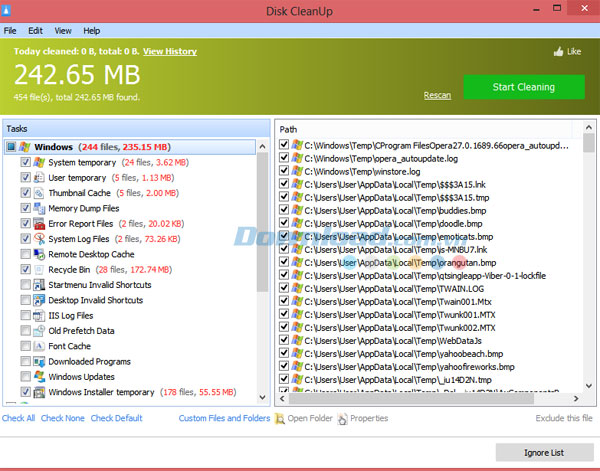Click the Memory Dump Files icon
Image resolution: width=600 pixels, height=471 pixels.
39,208
